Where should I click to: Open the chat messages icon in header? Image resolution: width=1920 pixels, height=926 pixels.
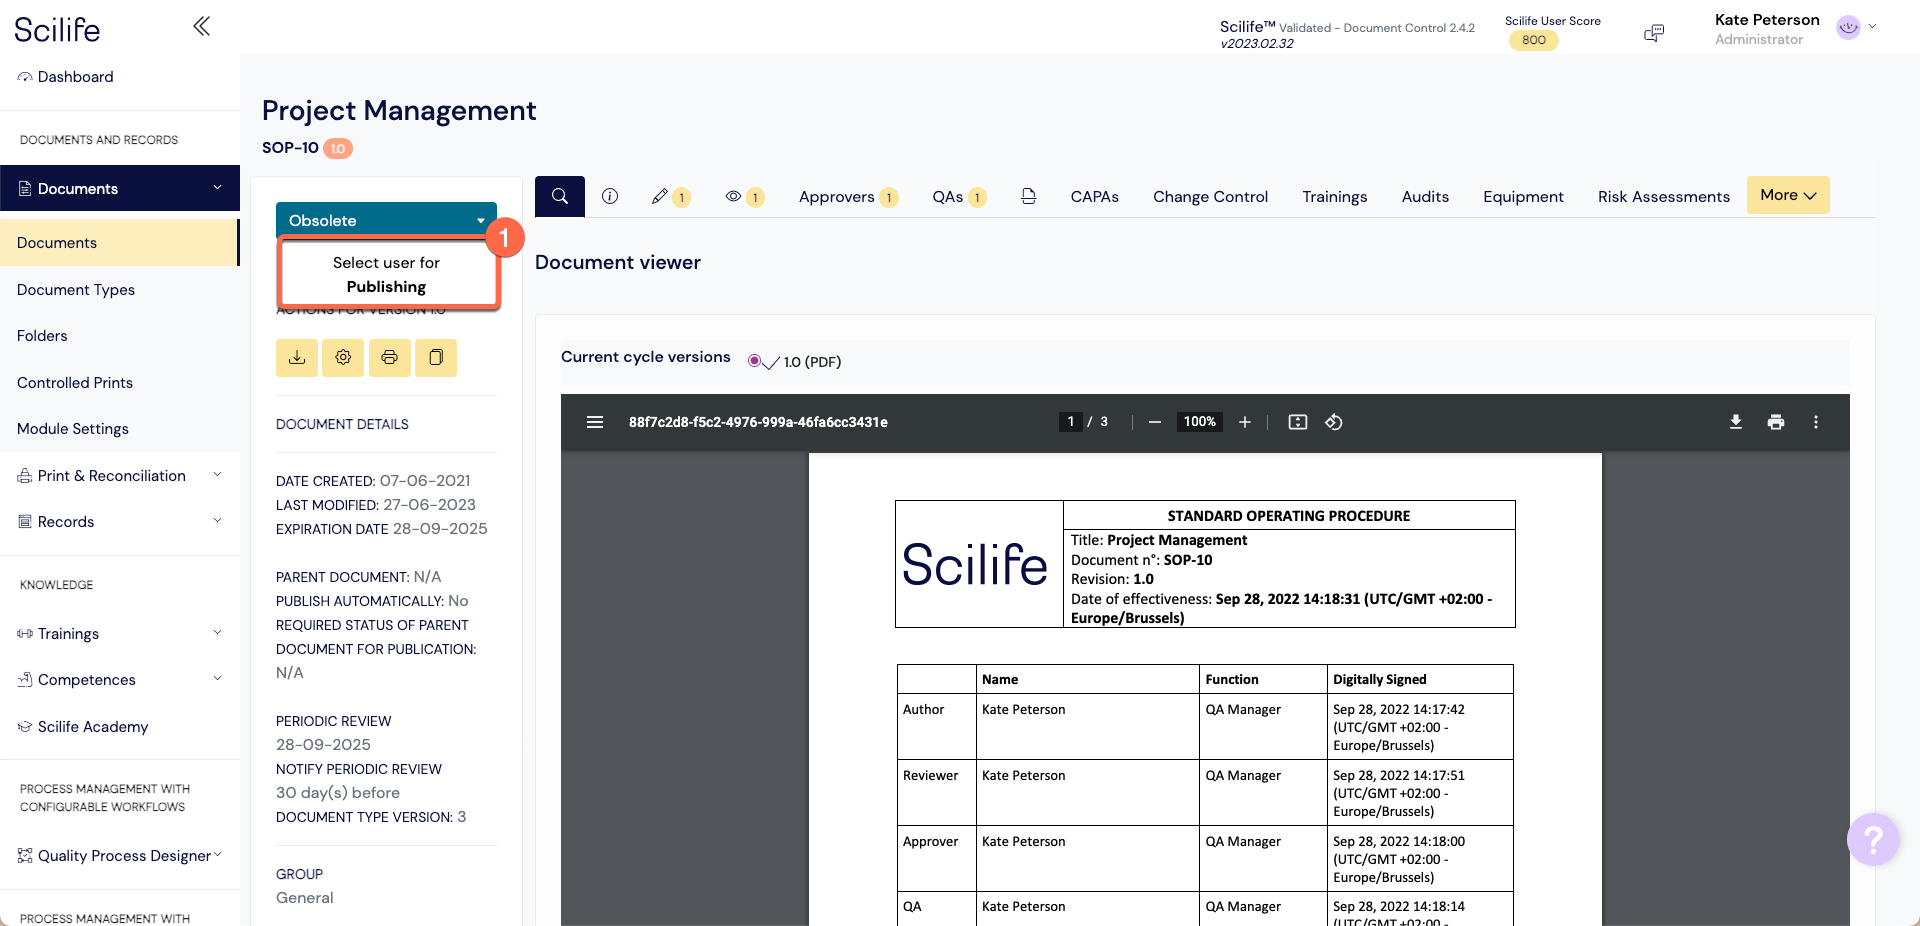1654,33
